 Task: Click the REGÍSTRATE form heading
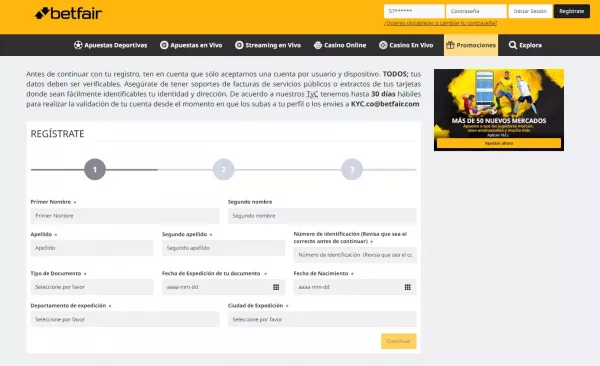pos(57,134)
